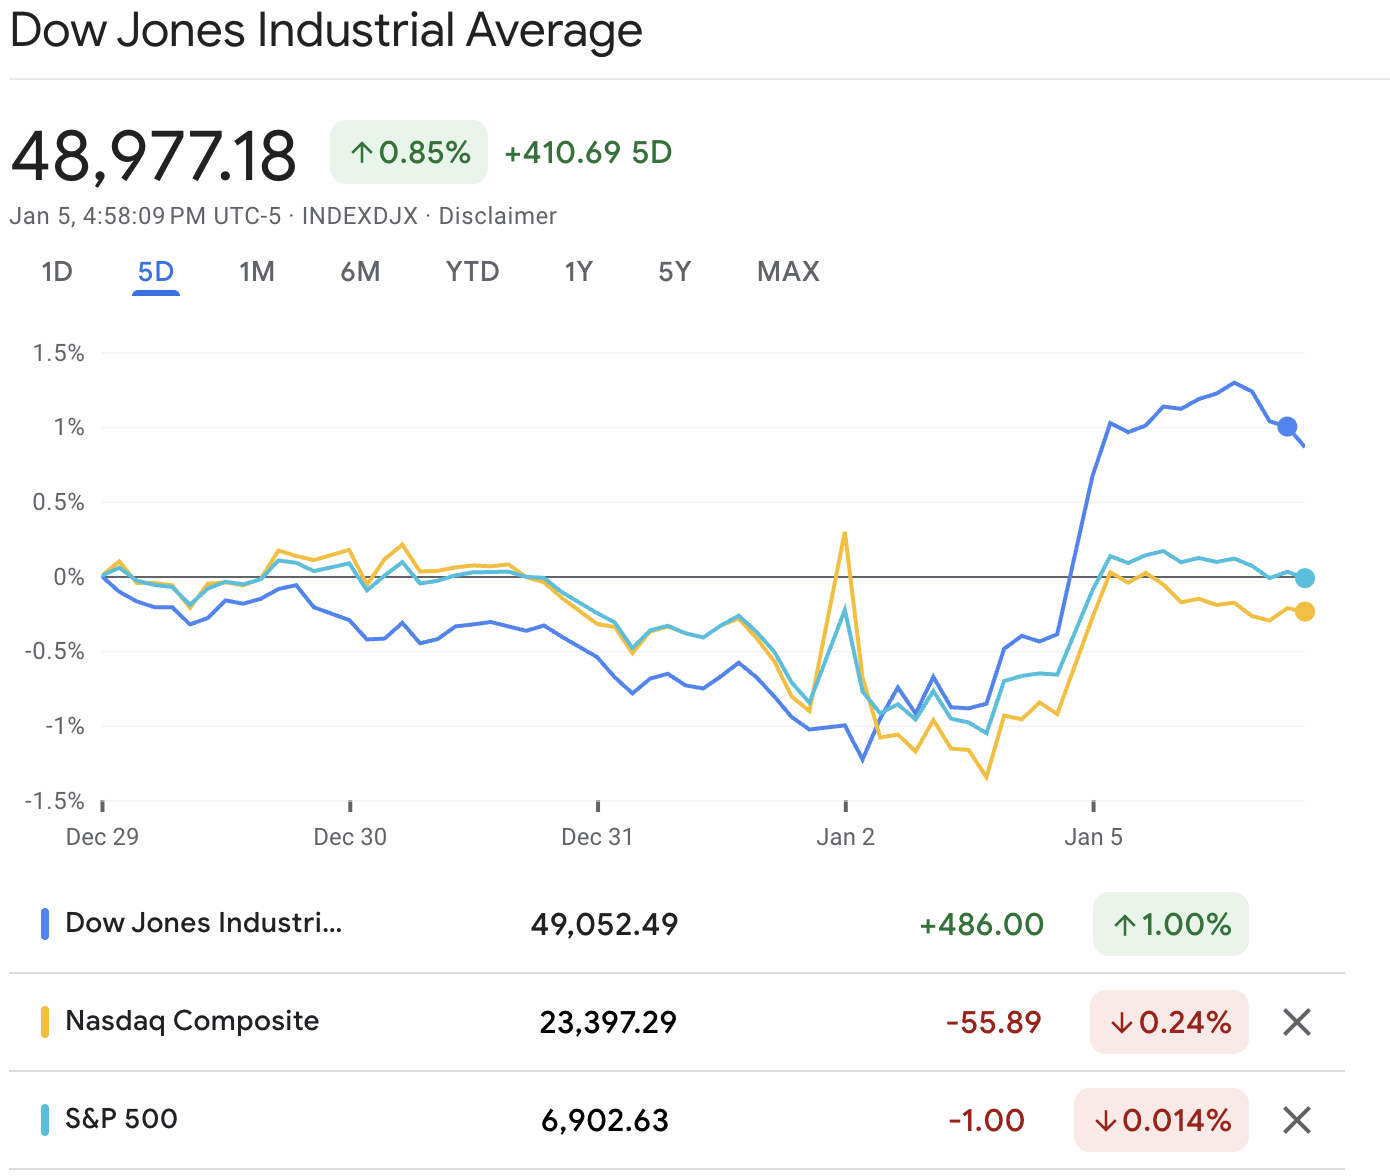
Task: Click the green 1.00% change badge
Action: [x=1170, y=924]
